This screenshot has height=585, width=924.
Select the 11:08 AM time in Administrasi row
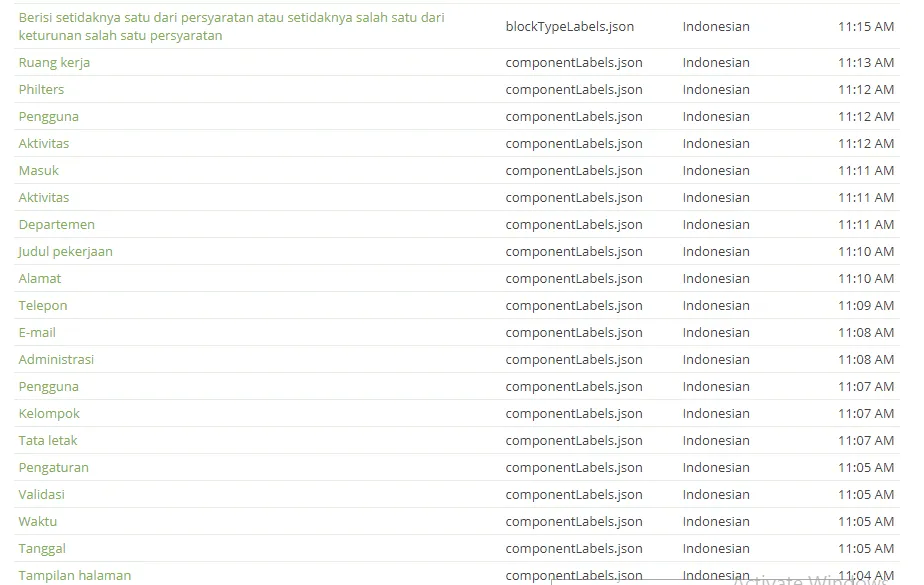pyautogui.click(x=866, y=359)
